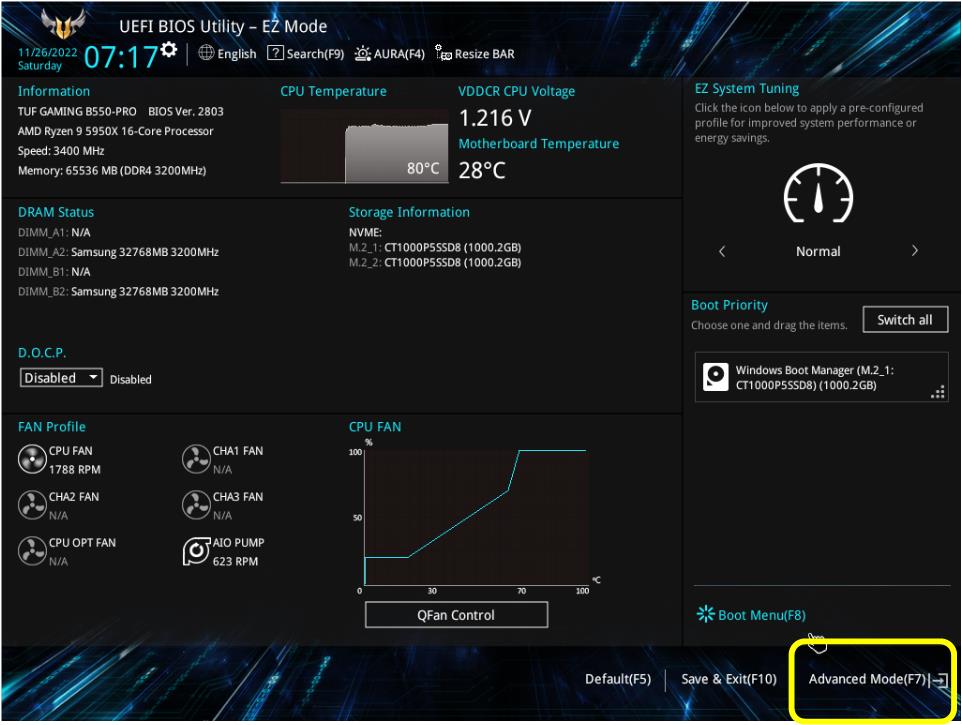Select previous EZ tuning profile arrow
Viewport: 962px width, 725px height.
click(x=722, y=251)
